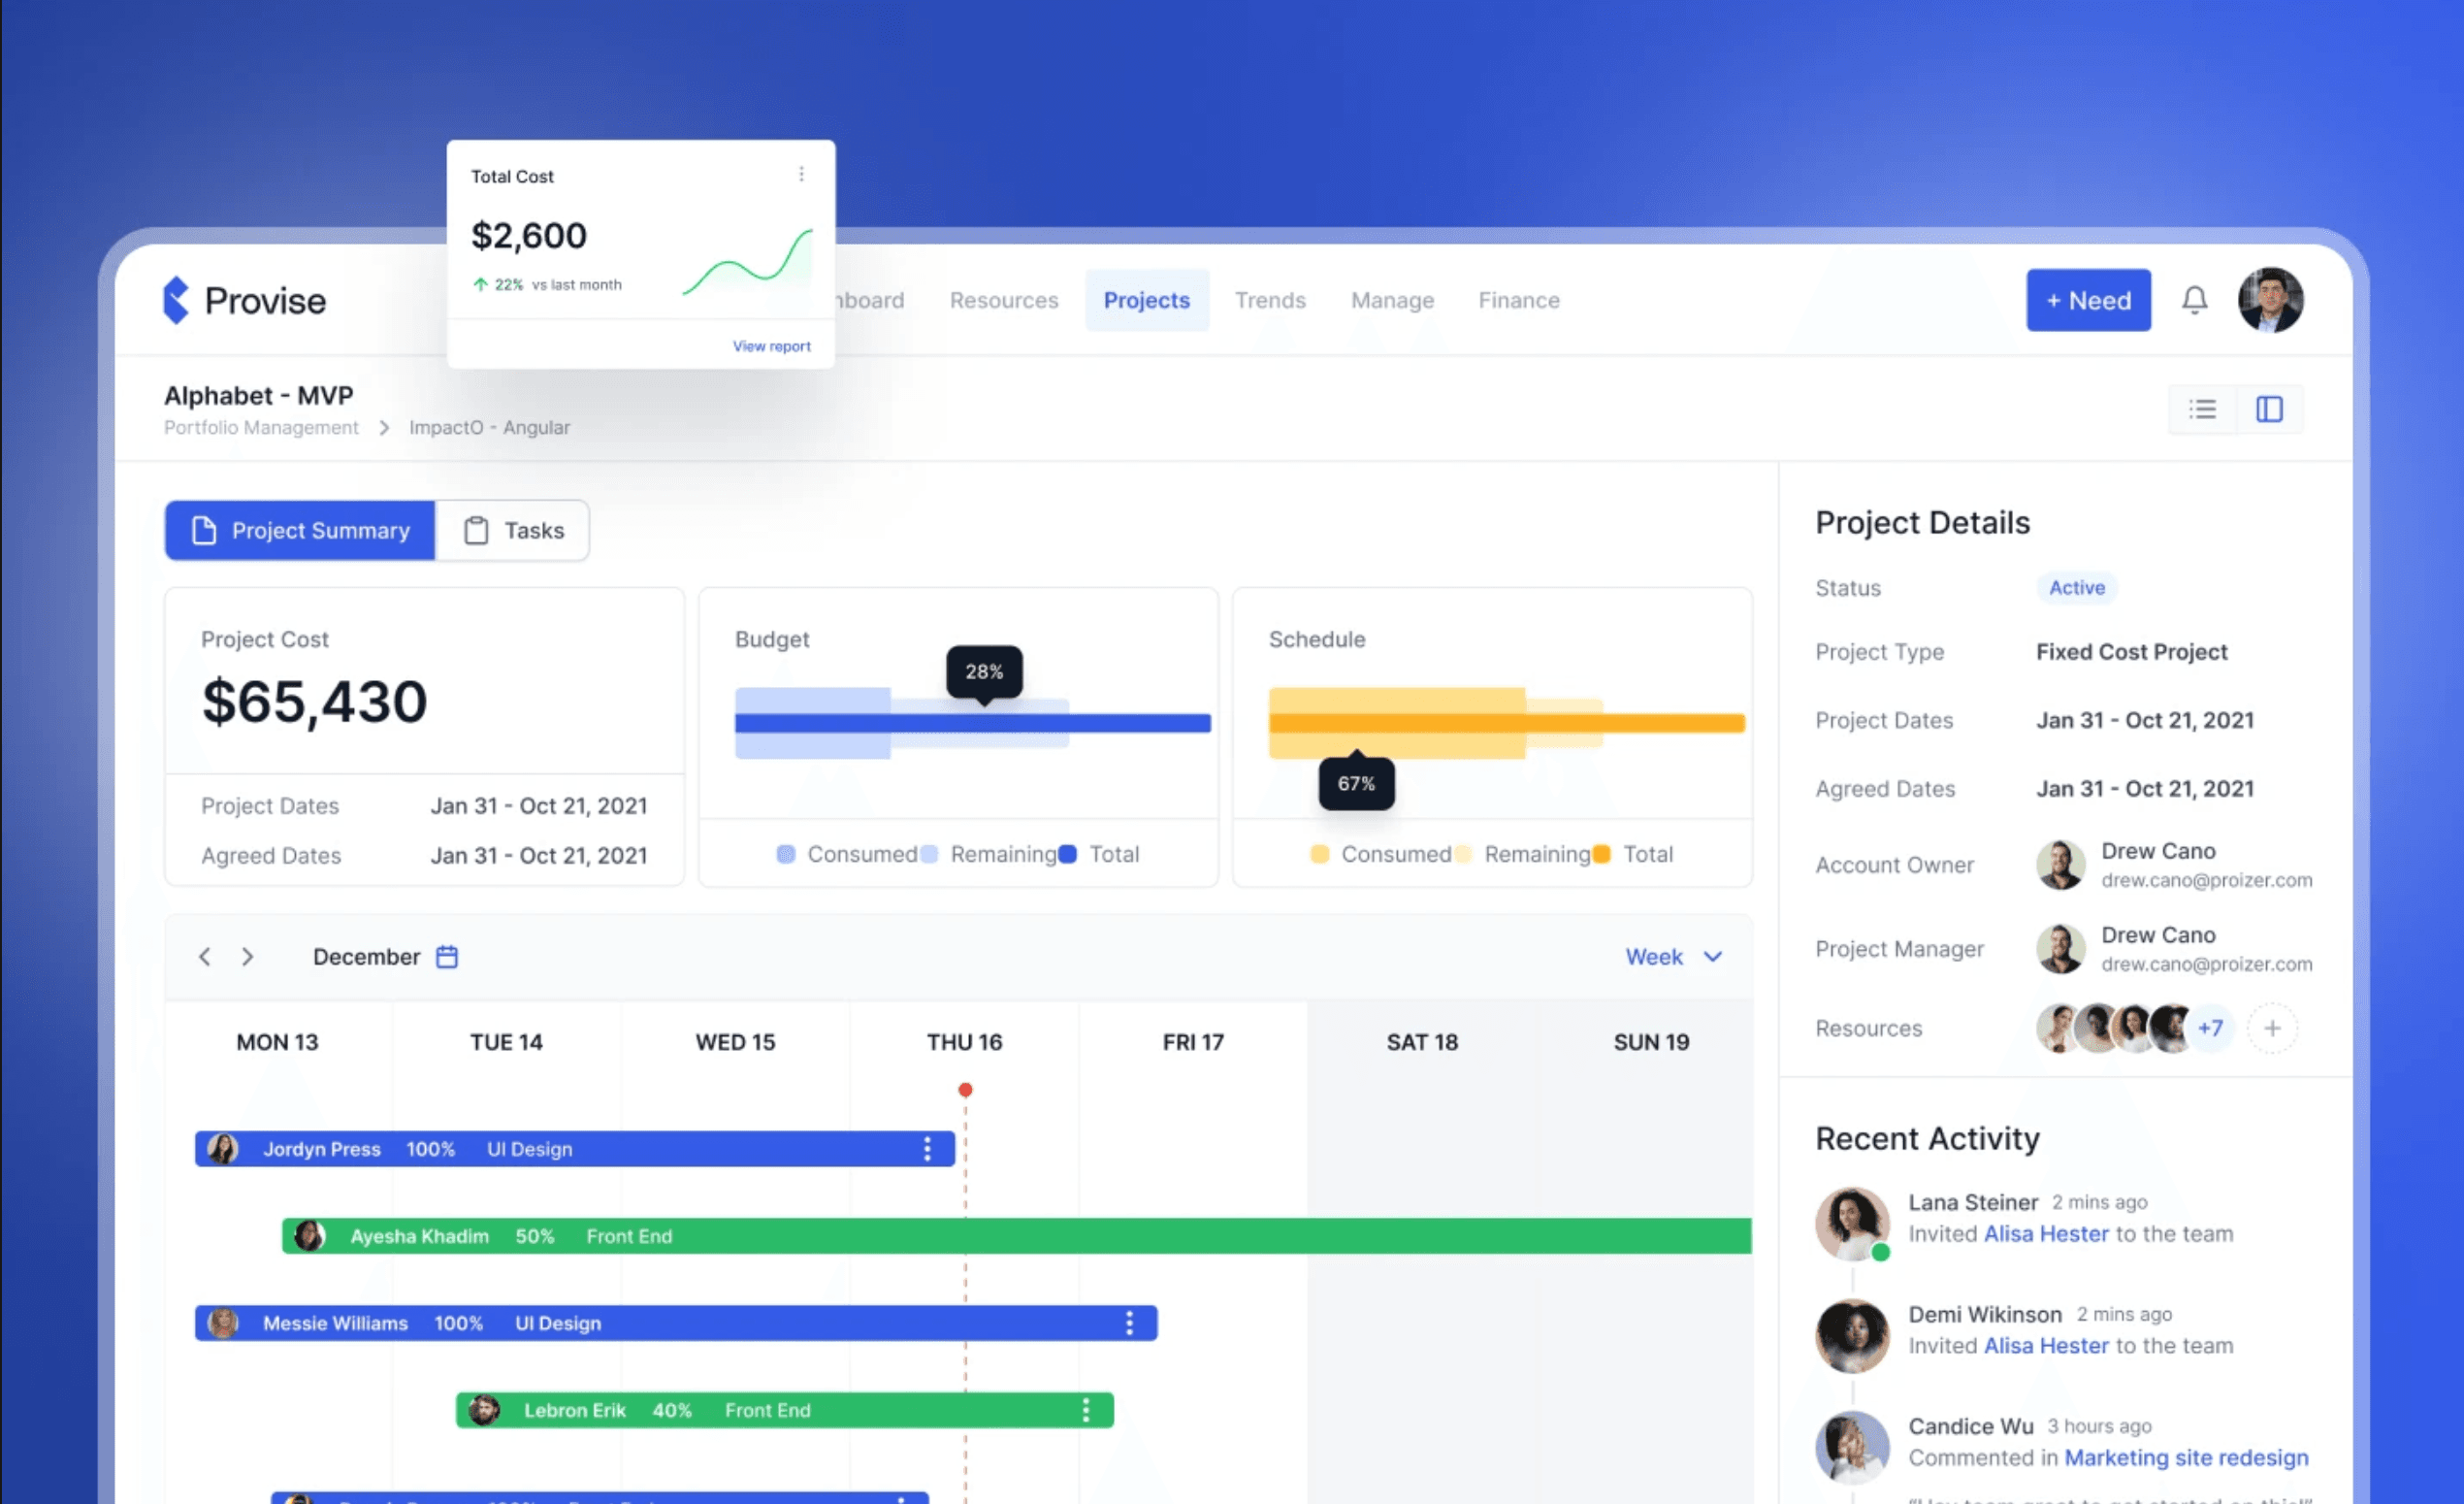Click the red current-day timeline marker
Viewport: 2464px width, 1504px height.
(x=965, y=1090)
